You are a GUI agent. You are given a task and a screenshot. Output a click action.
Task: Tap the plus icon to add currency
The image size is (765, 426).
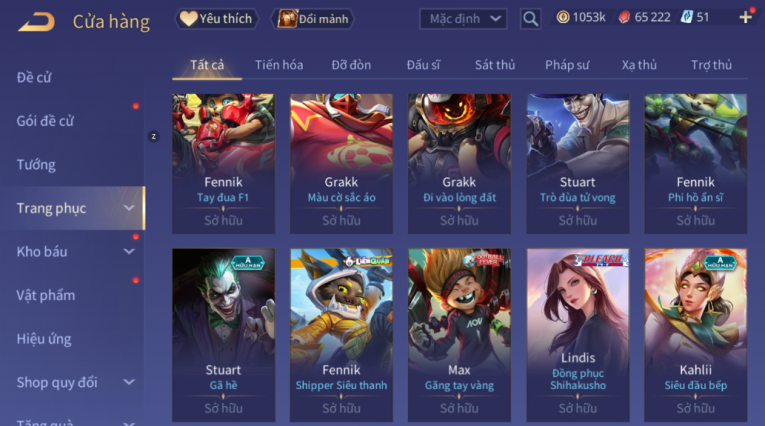(745, 18)
